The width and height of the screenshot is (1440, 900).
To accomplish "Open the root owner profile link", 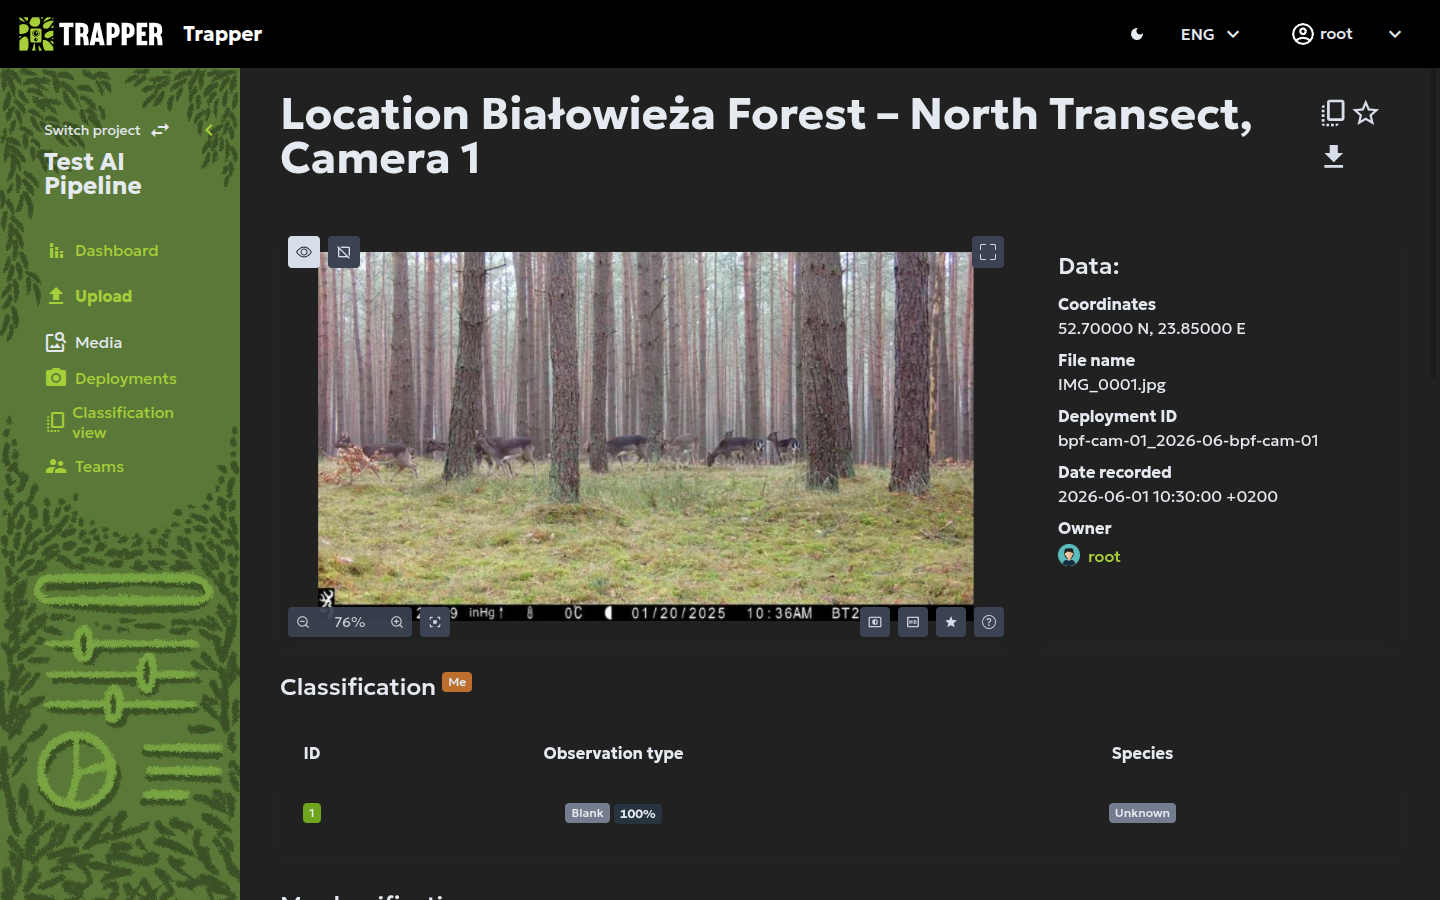I will pos(1104,556).
